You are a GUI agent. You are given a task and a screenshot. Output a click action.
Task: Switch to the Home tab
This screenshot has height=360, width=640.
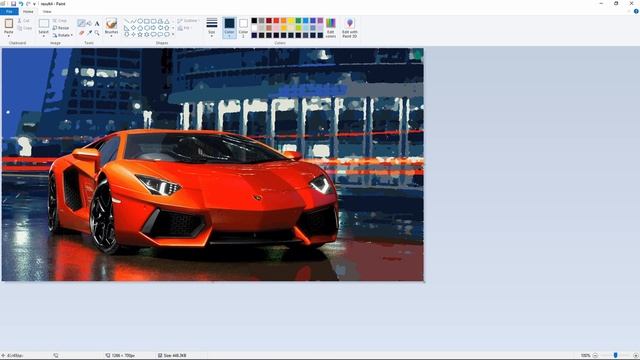tap(28, 11)
